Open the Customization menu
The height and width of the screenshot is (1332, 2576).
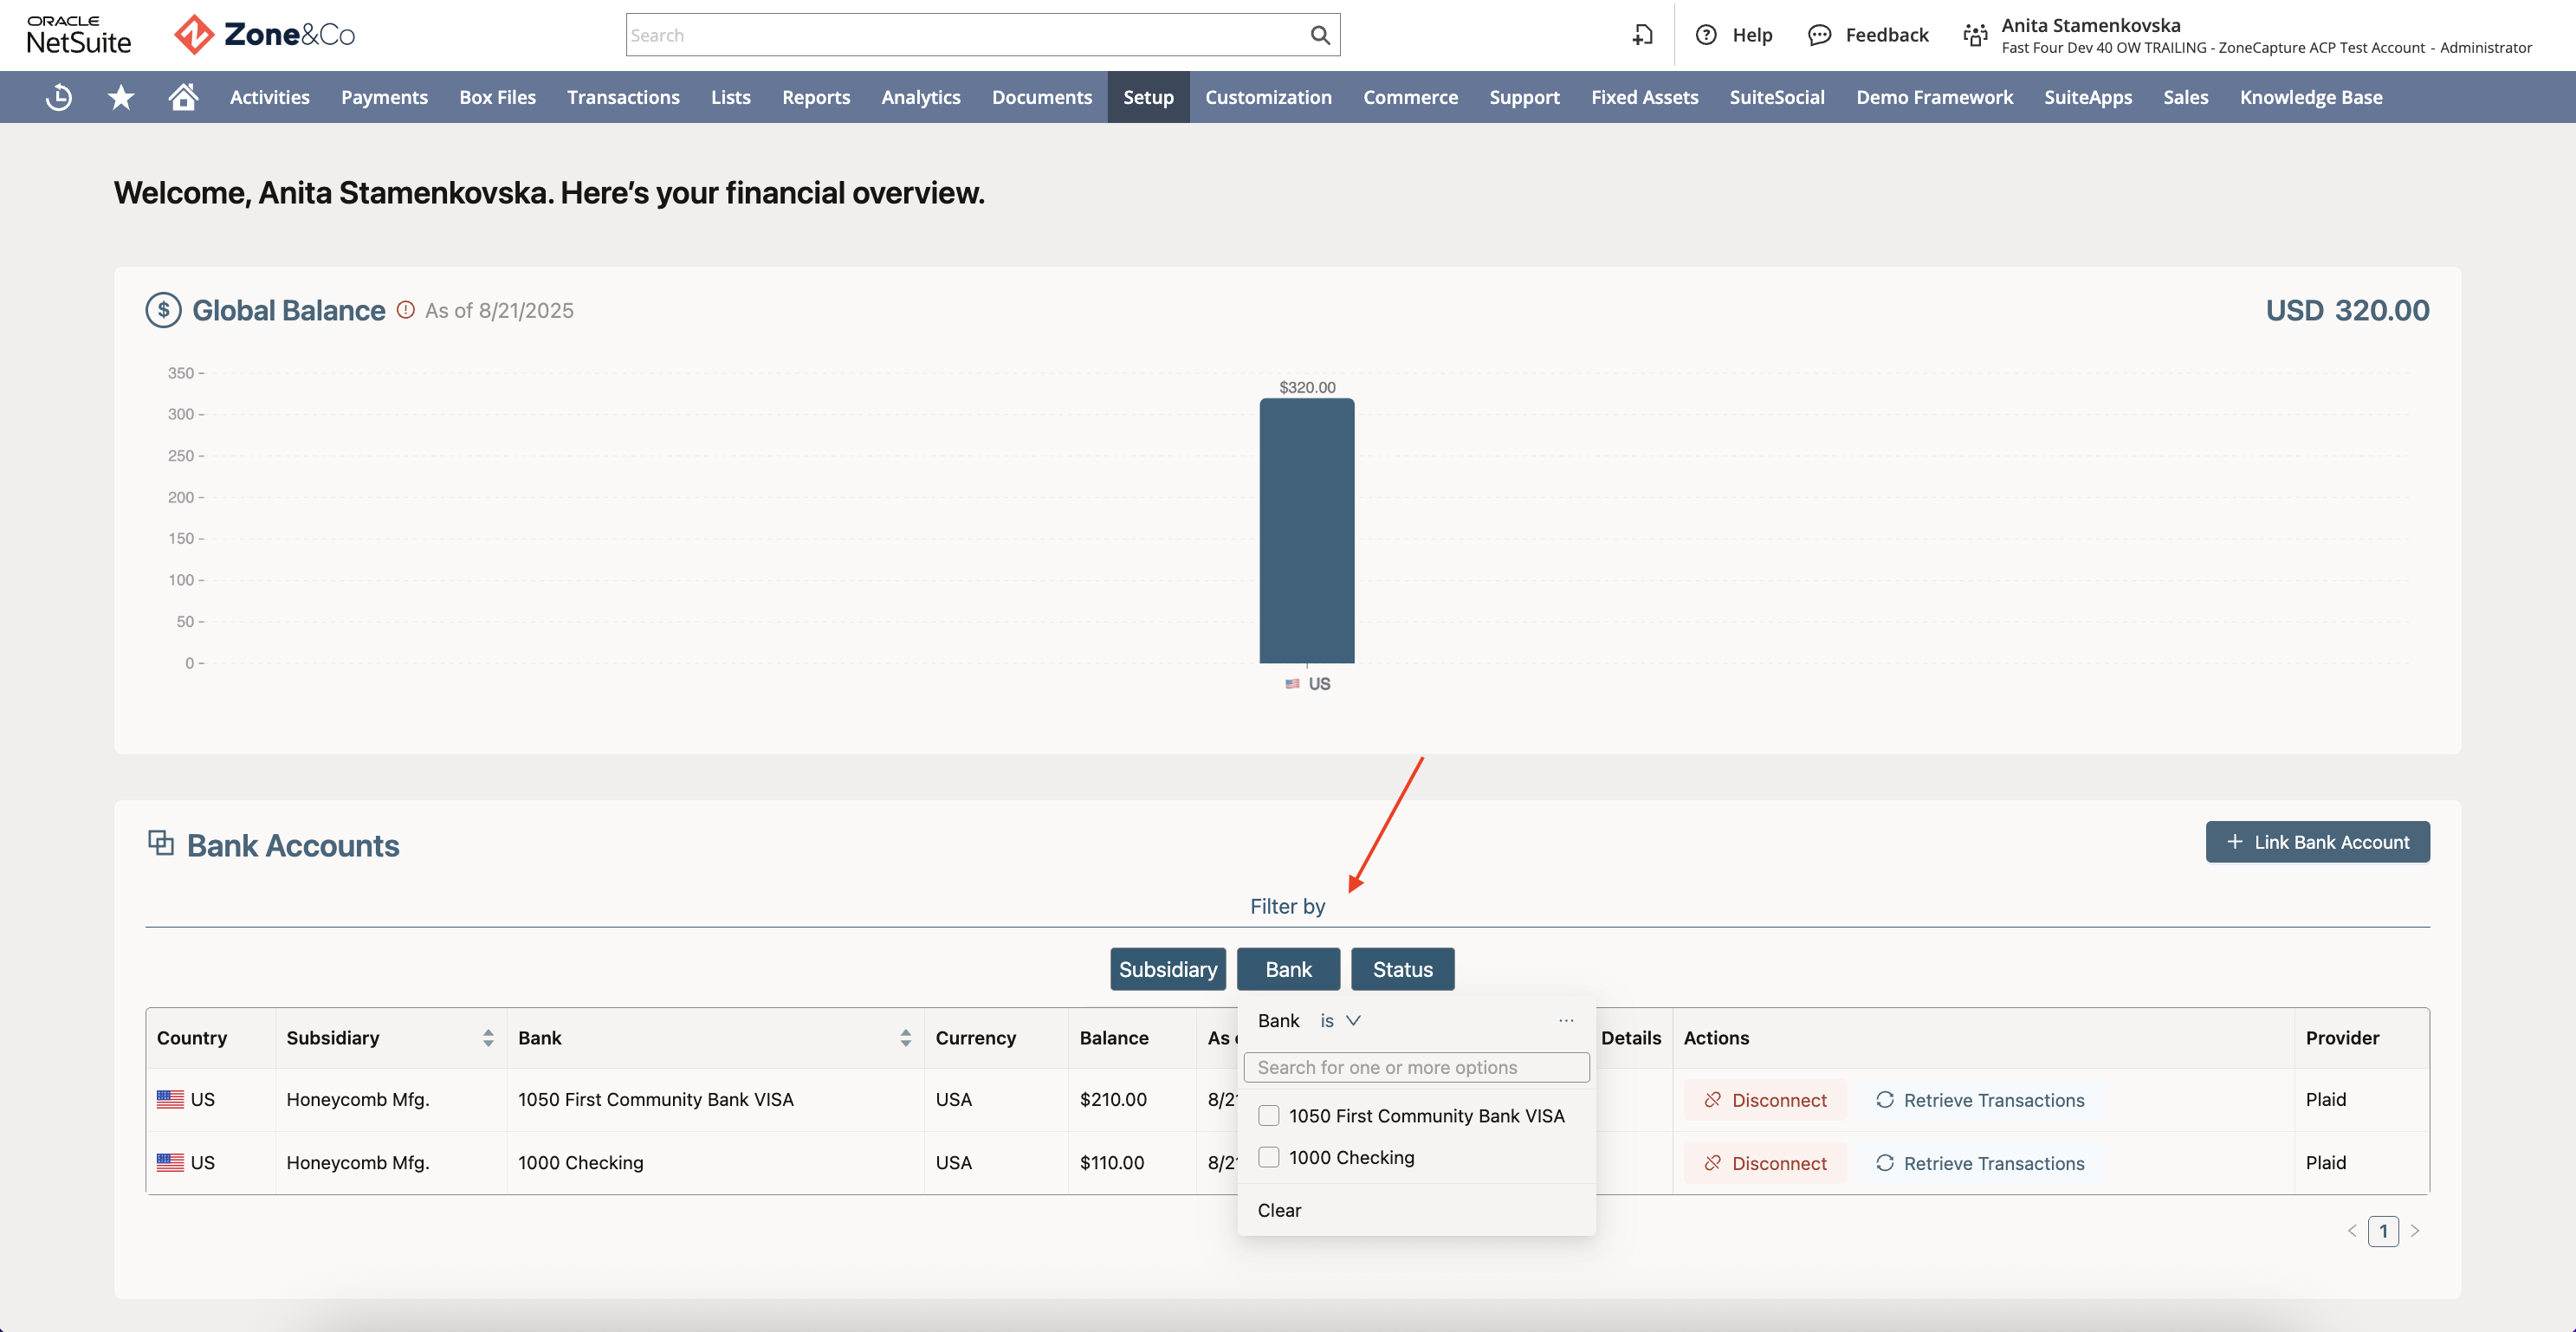(x=1268, y=97)
